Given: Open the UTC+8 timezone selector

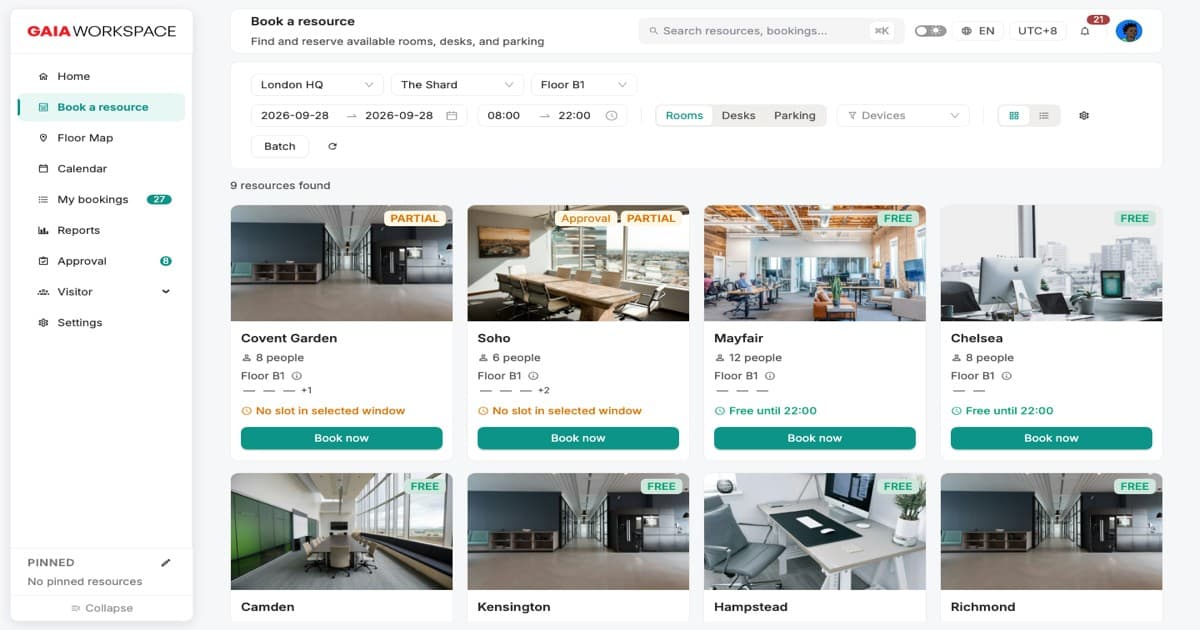Looking at the screenshot, I should tap(1037, 31).
